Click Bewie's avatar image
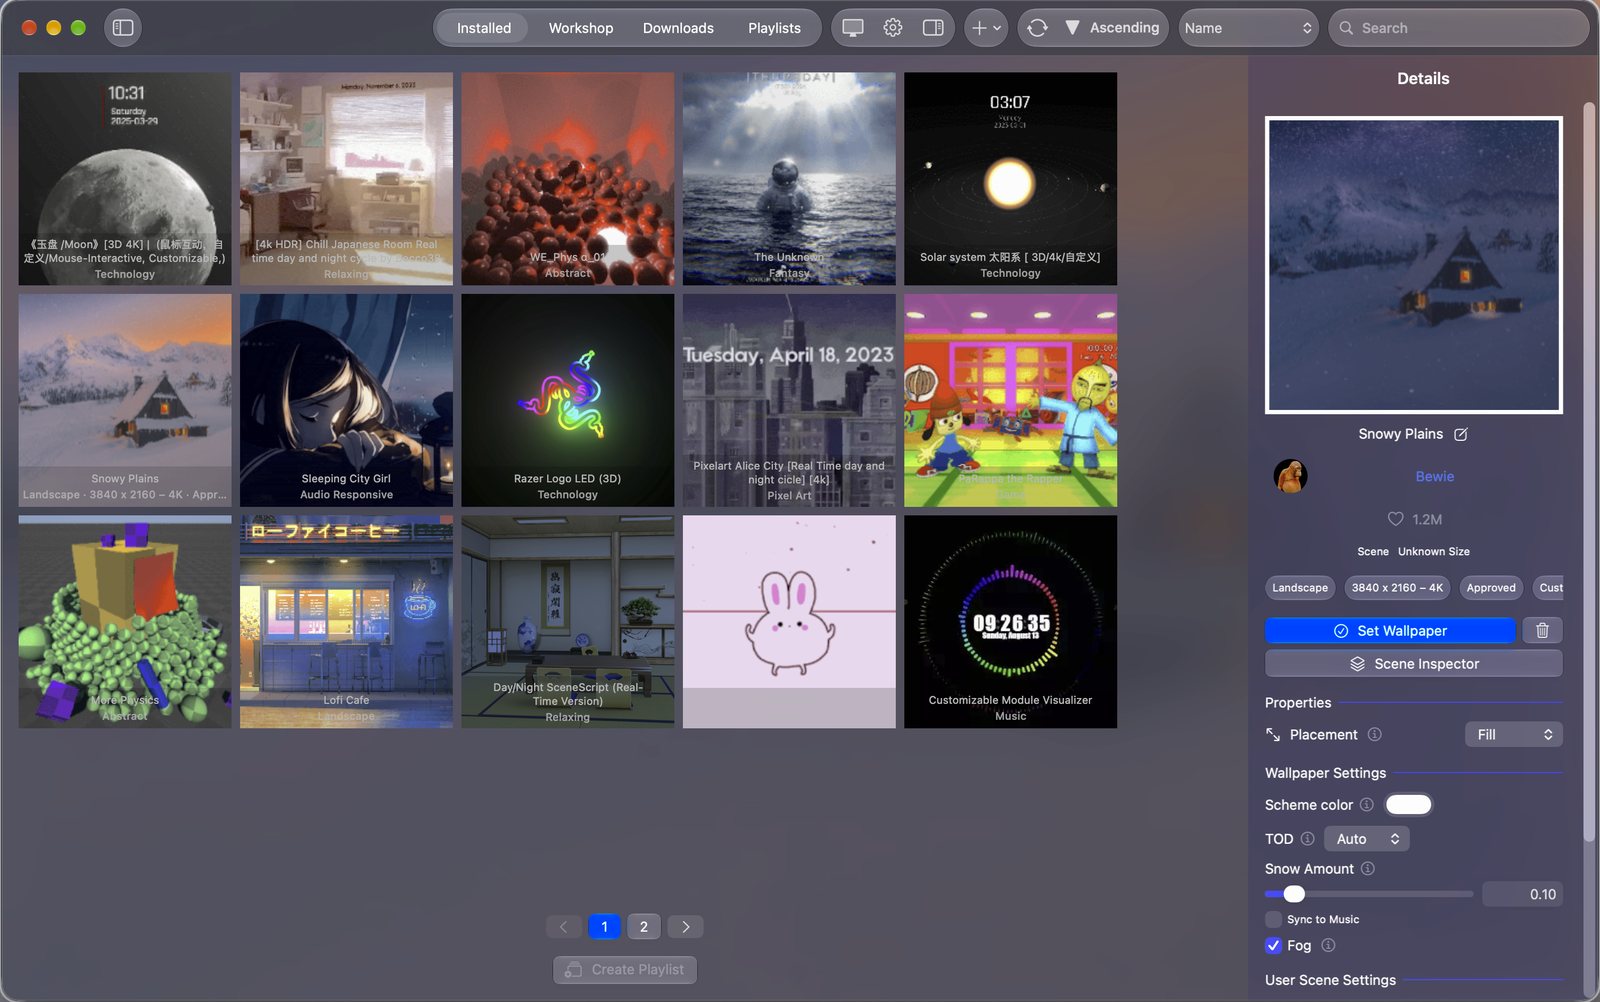The width and height of the screenshot is (1600, 1002). (1290, 476)
